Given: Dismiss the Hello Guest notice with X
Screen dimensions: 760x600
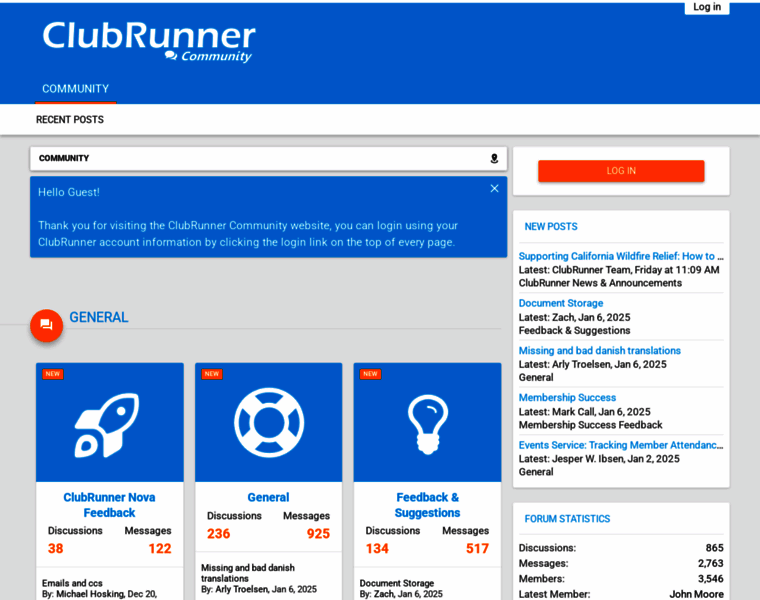Looking at the screenshot, I should 494,189.
